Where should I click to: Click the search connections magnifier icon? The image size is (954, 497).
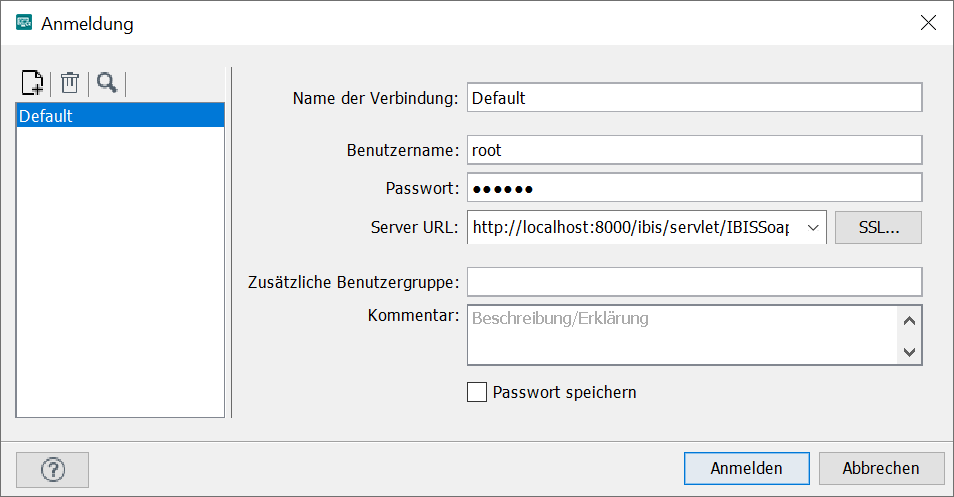pyautogui.click(x=107, y=83)
